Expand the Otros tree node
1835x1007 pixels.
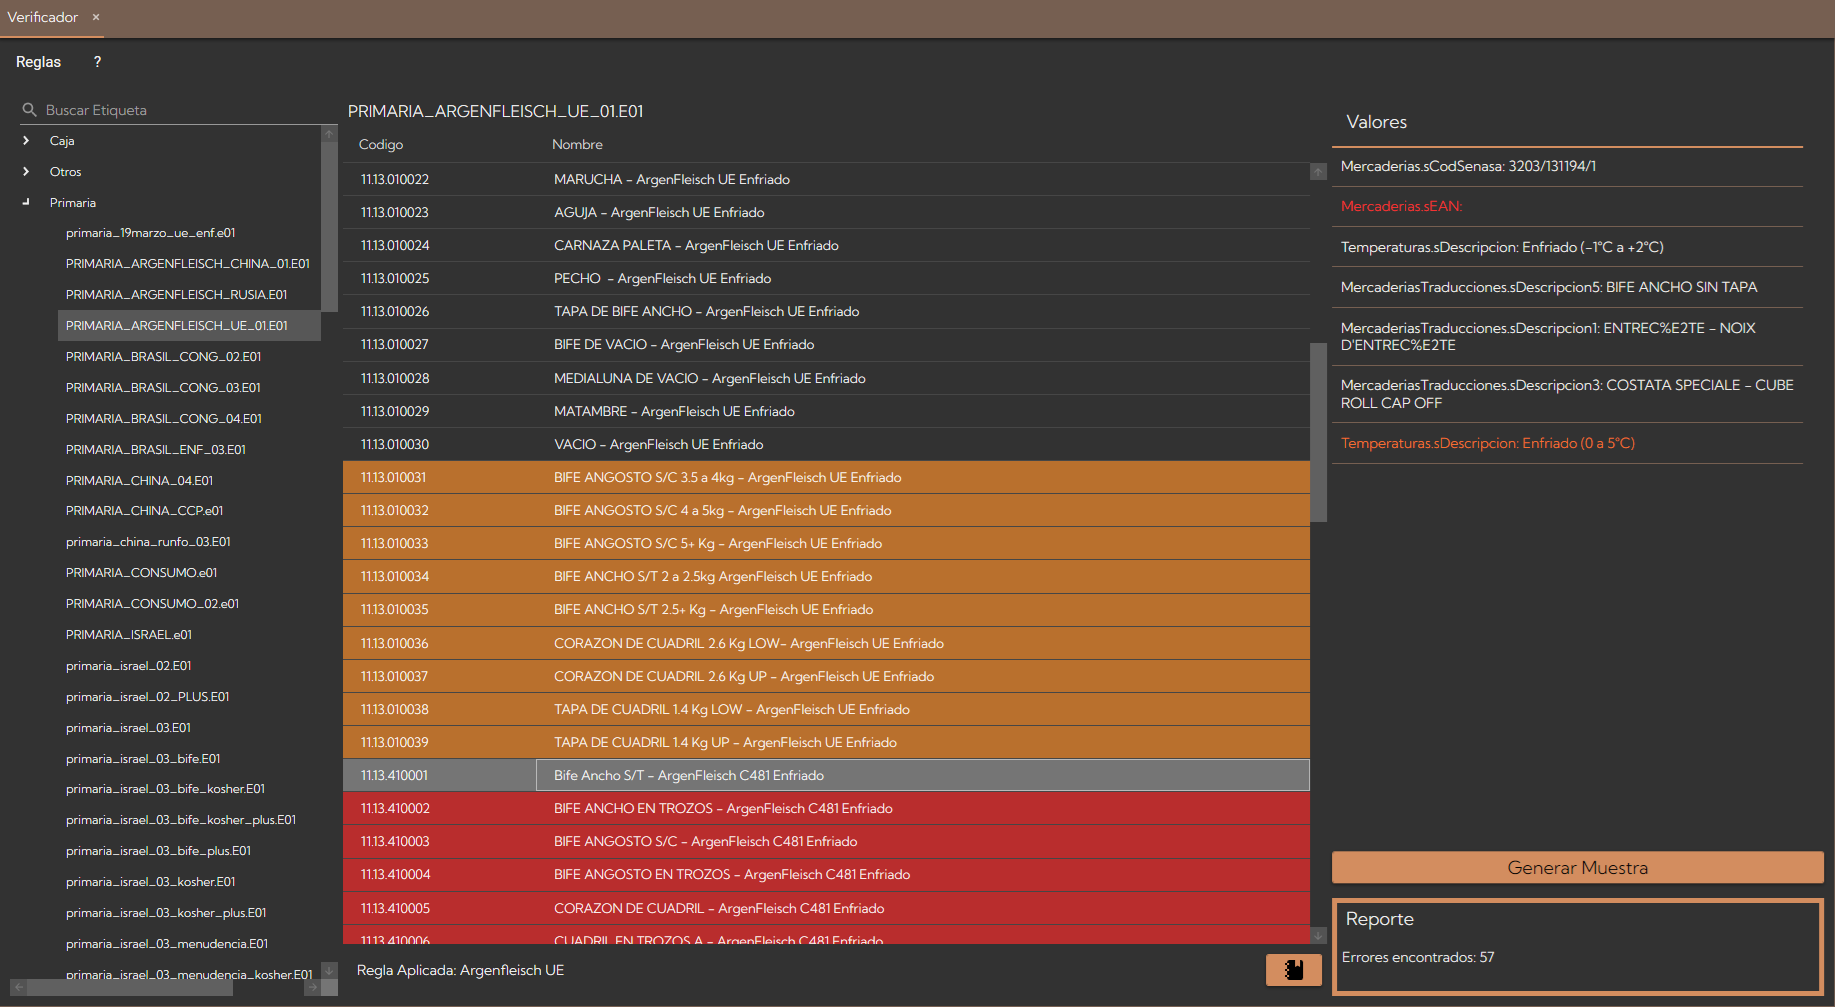click(x=26, y=172)
